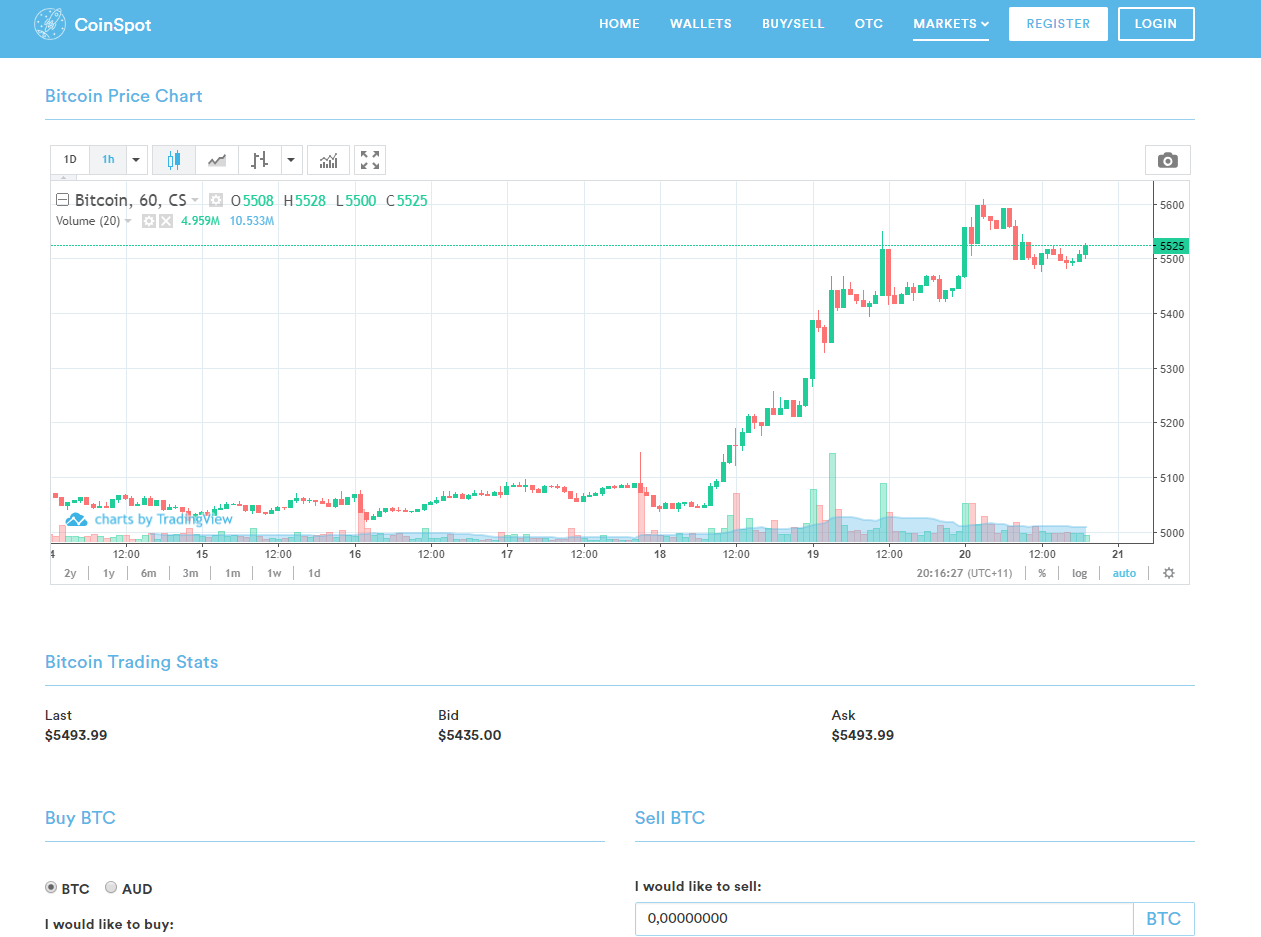Collapse the Bitcoin legend box

click(62, 201)
